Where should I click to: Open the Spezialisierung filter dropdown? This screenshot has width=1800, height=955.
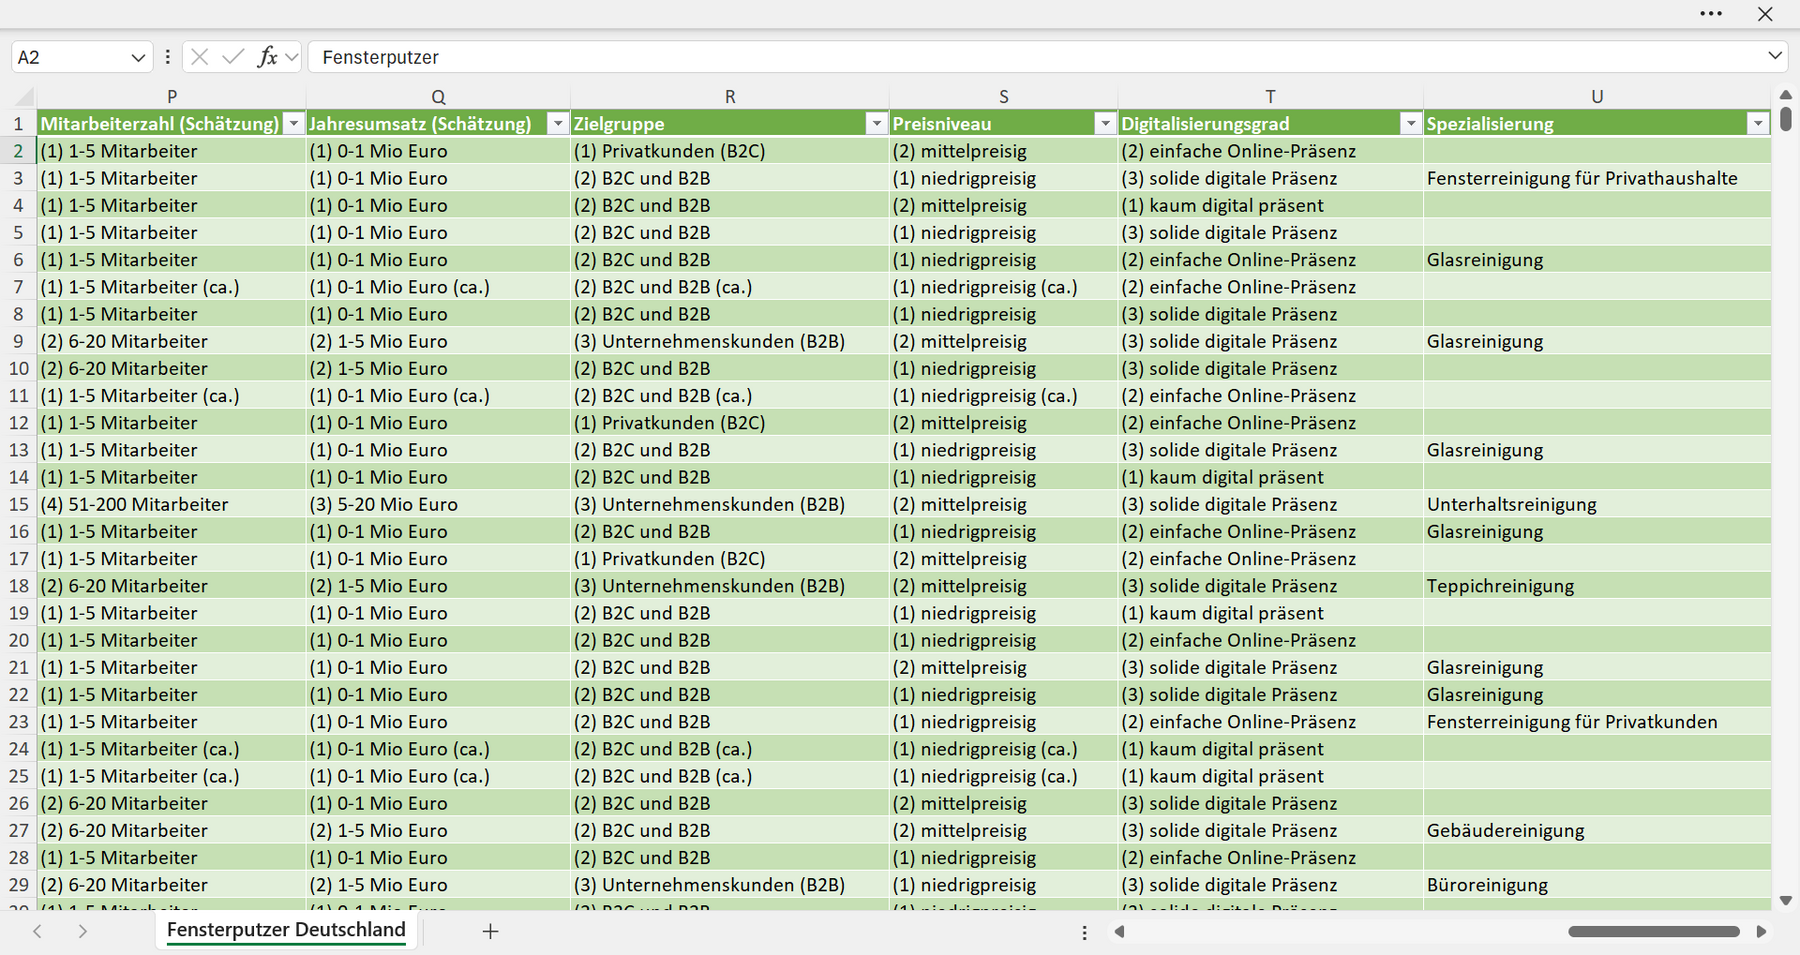[1758, 124]
